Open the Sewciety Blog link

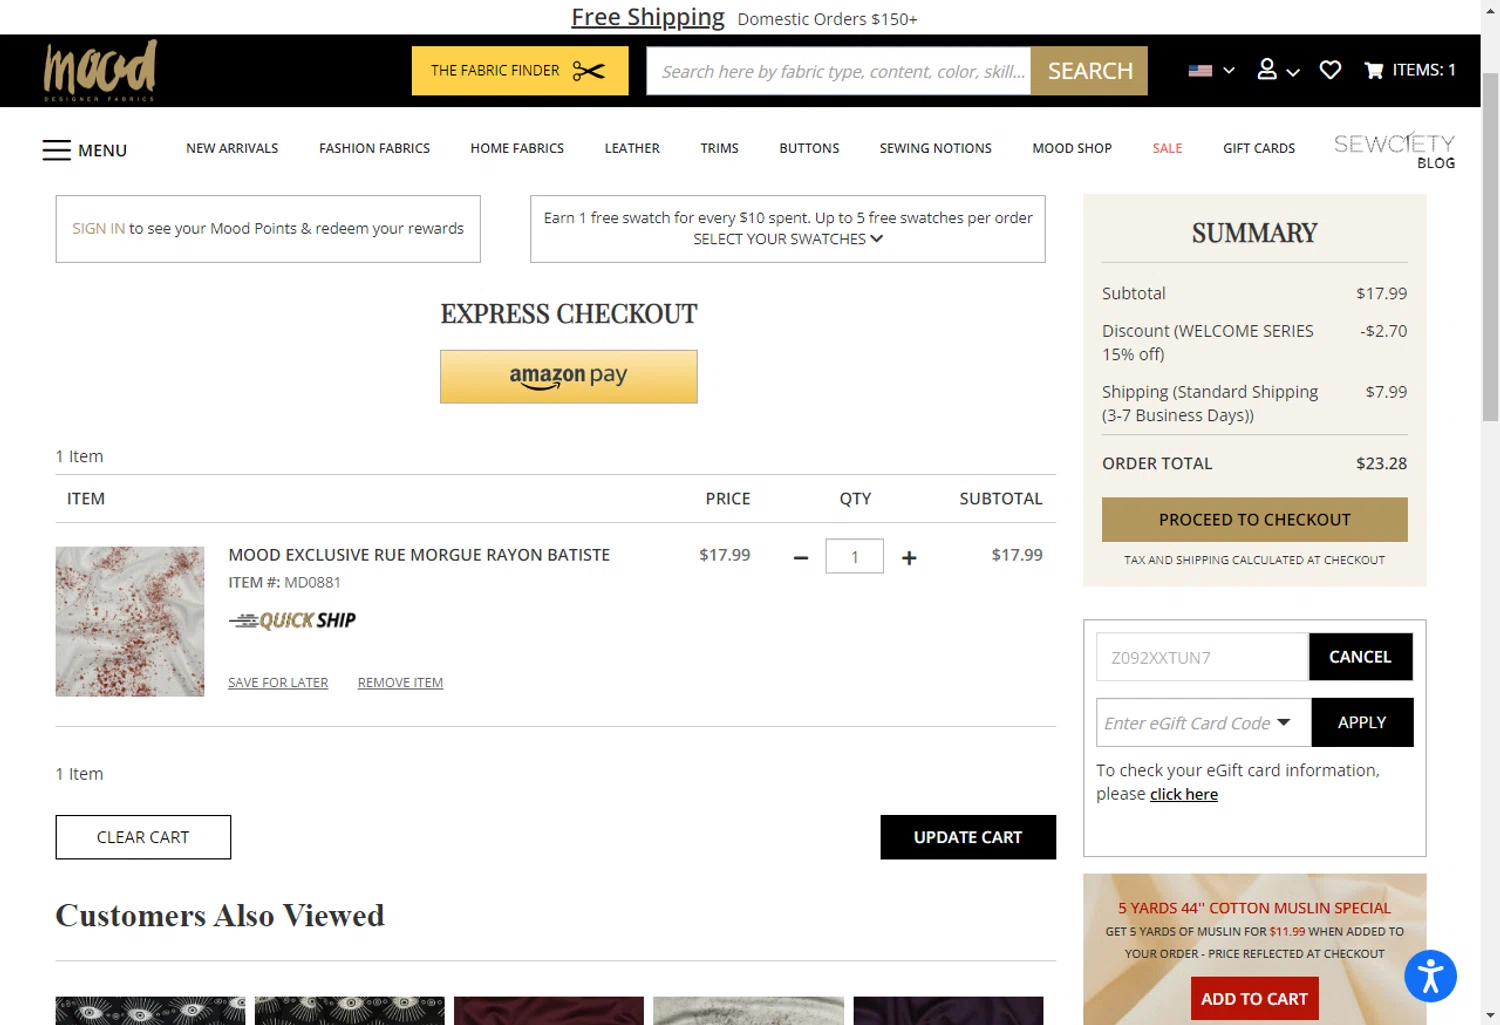click(x=1394, y=150)
